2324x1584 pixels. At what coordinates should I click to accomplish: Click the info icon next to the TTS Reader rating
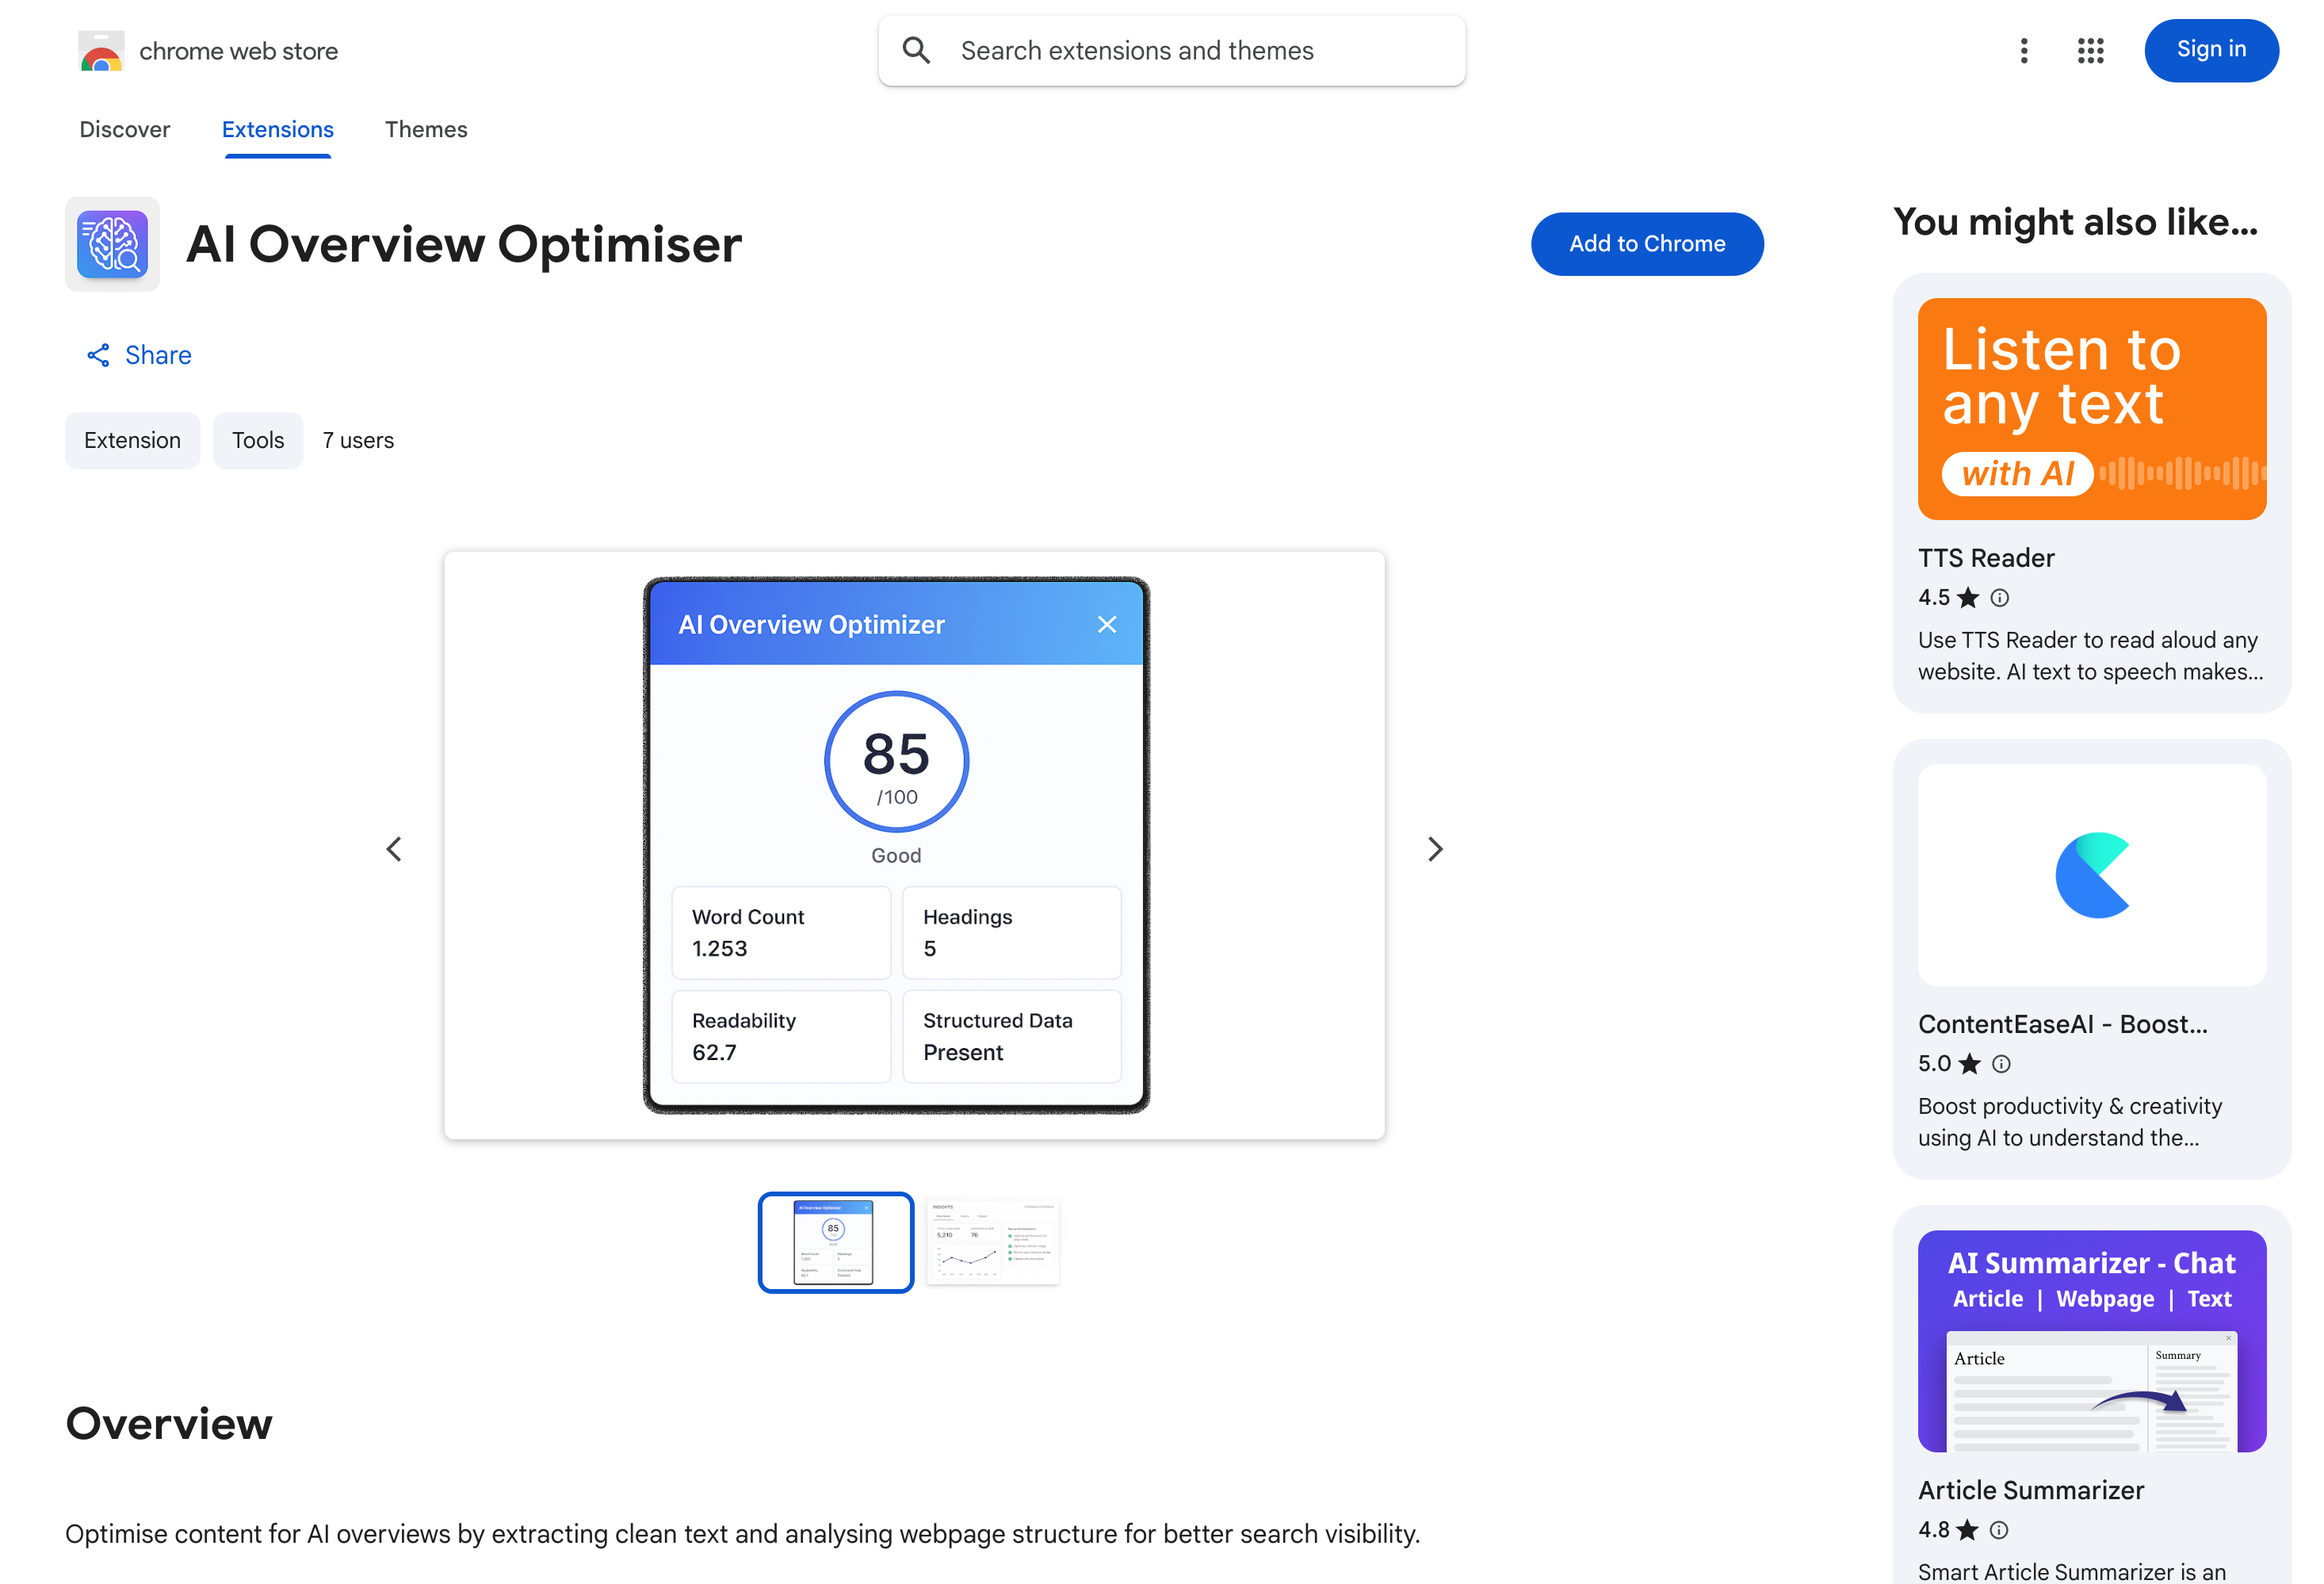1999,598
